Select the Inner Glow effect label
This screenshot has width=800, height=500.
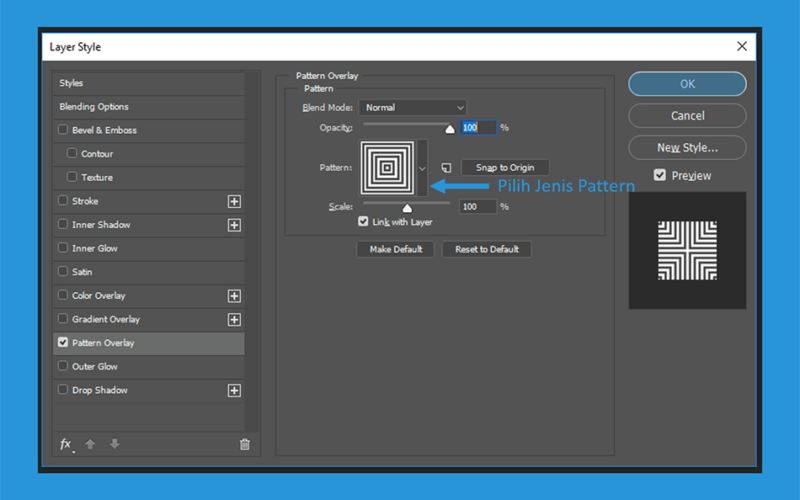point(95,248)
